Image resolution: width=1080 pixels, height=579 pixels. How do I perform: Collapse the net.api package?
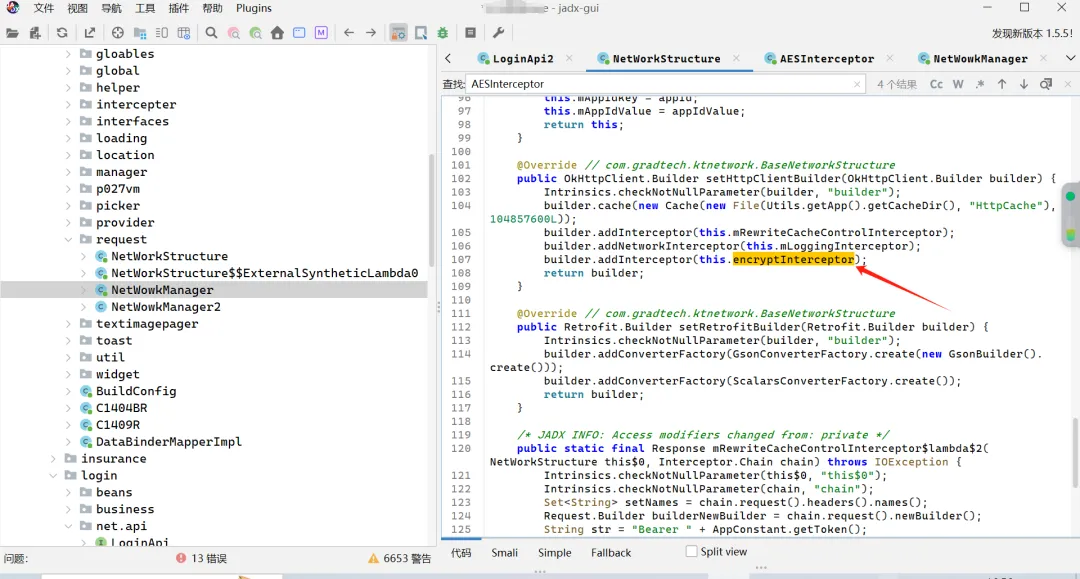pos(68,526)
